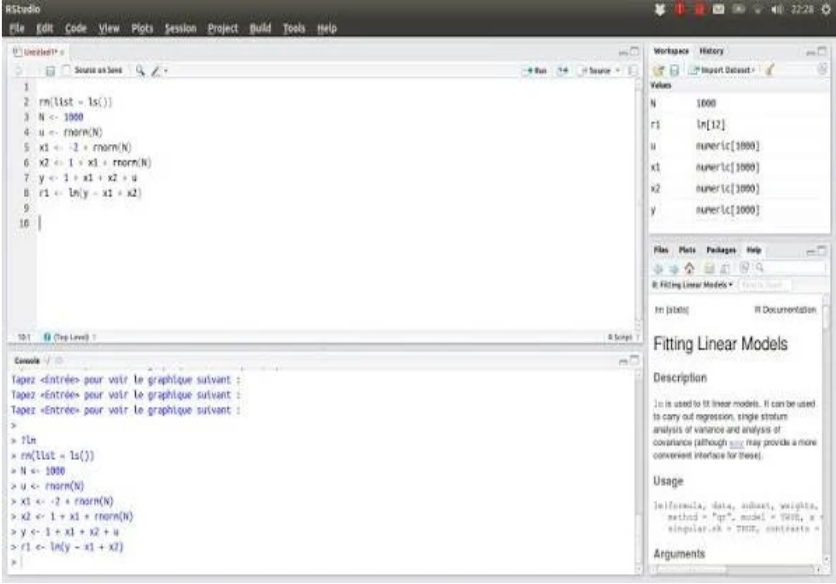Image resolution: width=836 pixels, height=584 pixels.
Task: Click the linked function name in Description
Action: coord(736,443)
